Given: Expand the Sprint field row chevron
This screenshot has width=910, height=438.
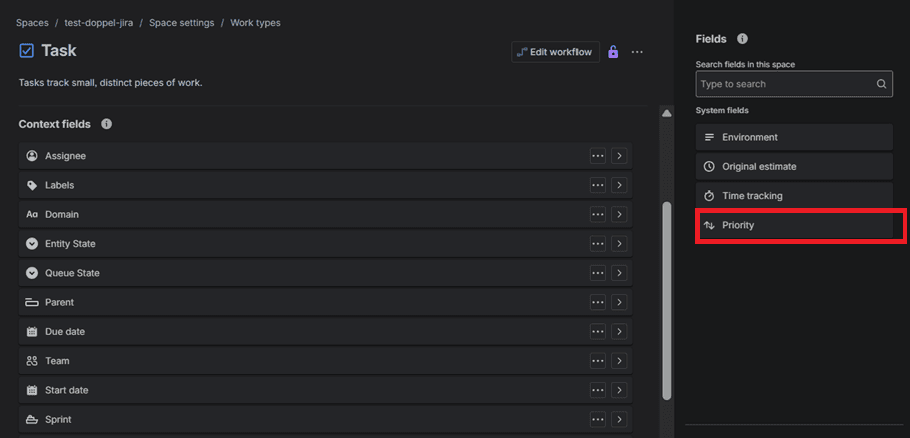Looking at the screenshot, I should pyautogui.click(x=619, y=419).
